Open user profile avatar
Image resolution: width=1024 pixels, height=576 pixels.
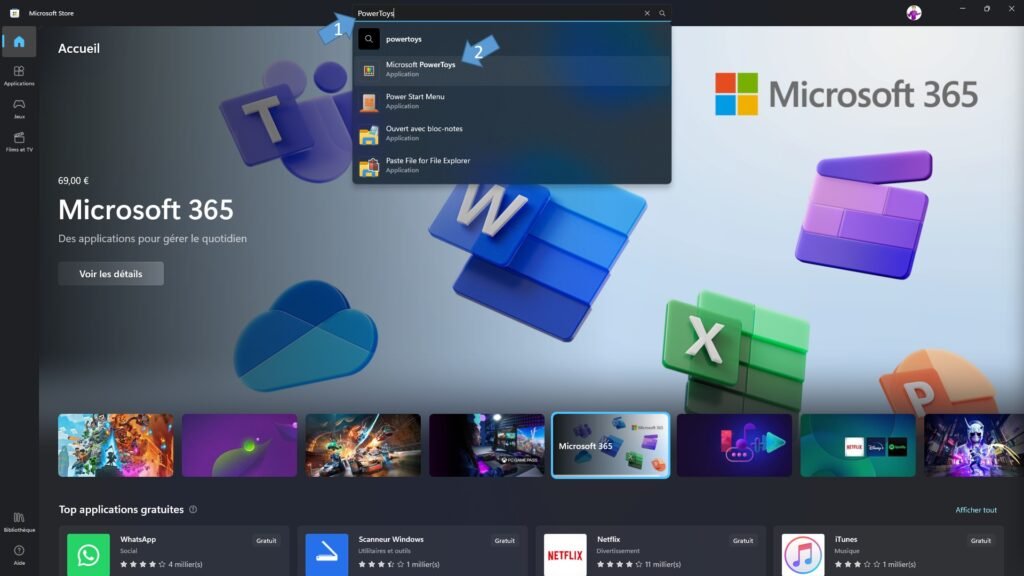[x=914, y=13]
